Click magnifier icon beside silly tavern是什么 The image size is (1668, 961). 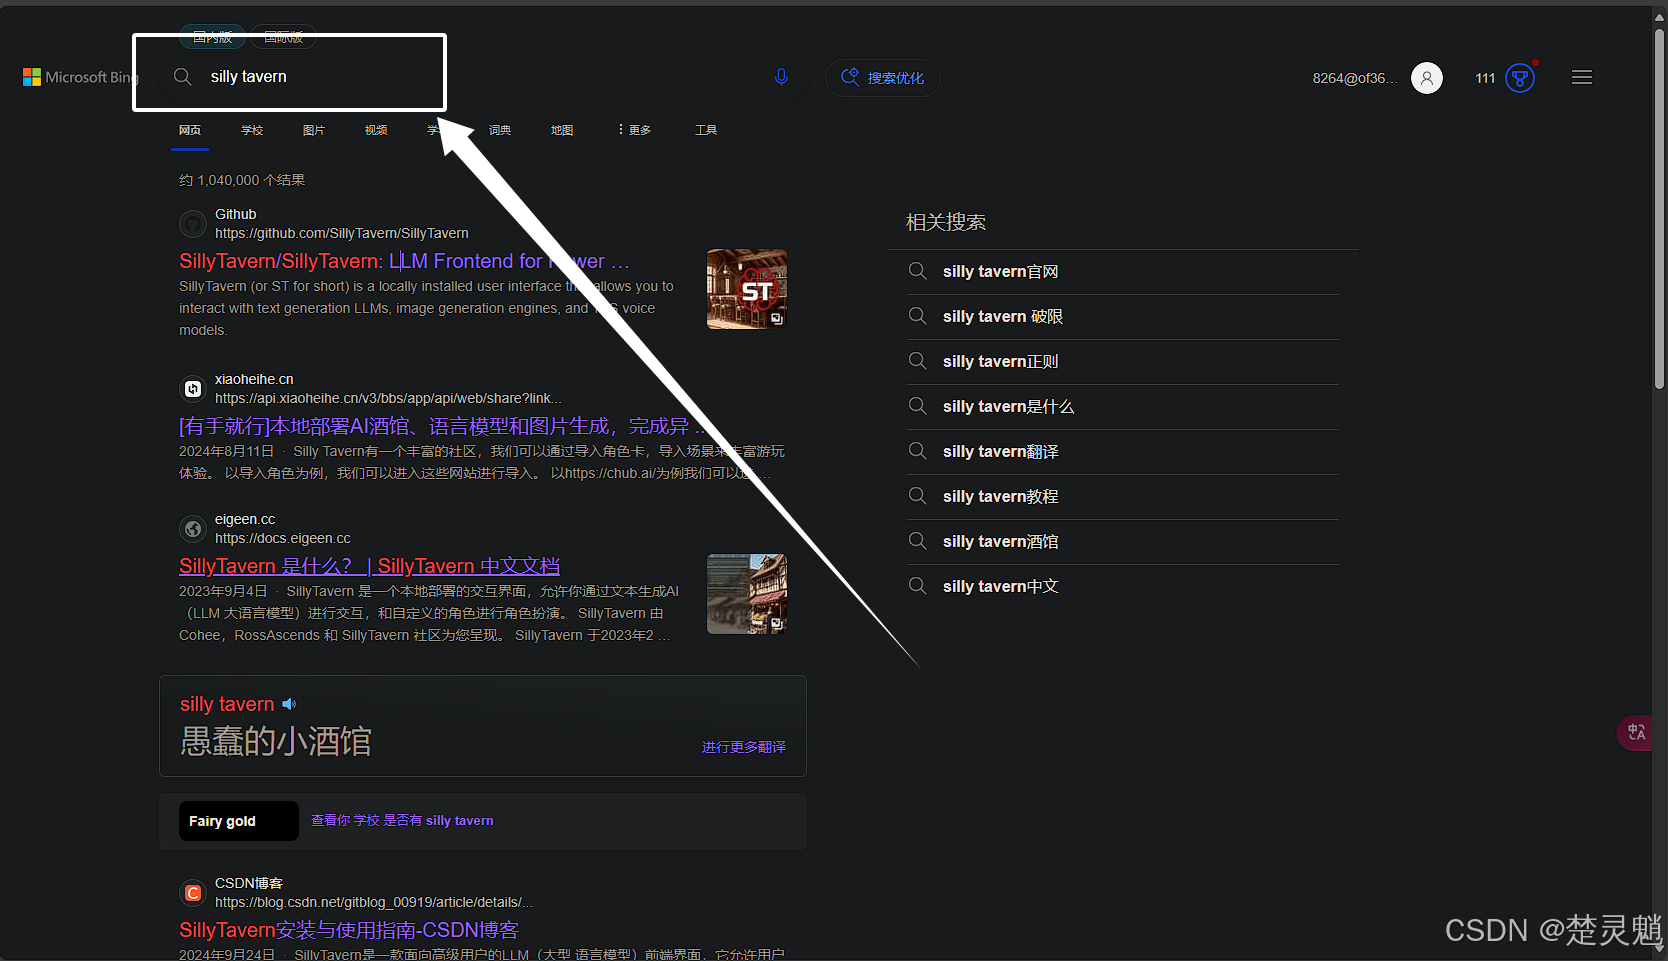pyautogui.click(x=917, y=406)
